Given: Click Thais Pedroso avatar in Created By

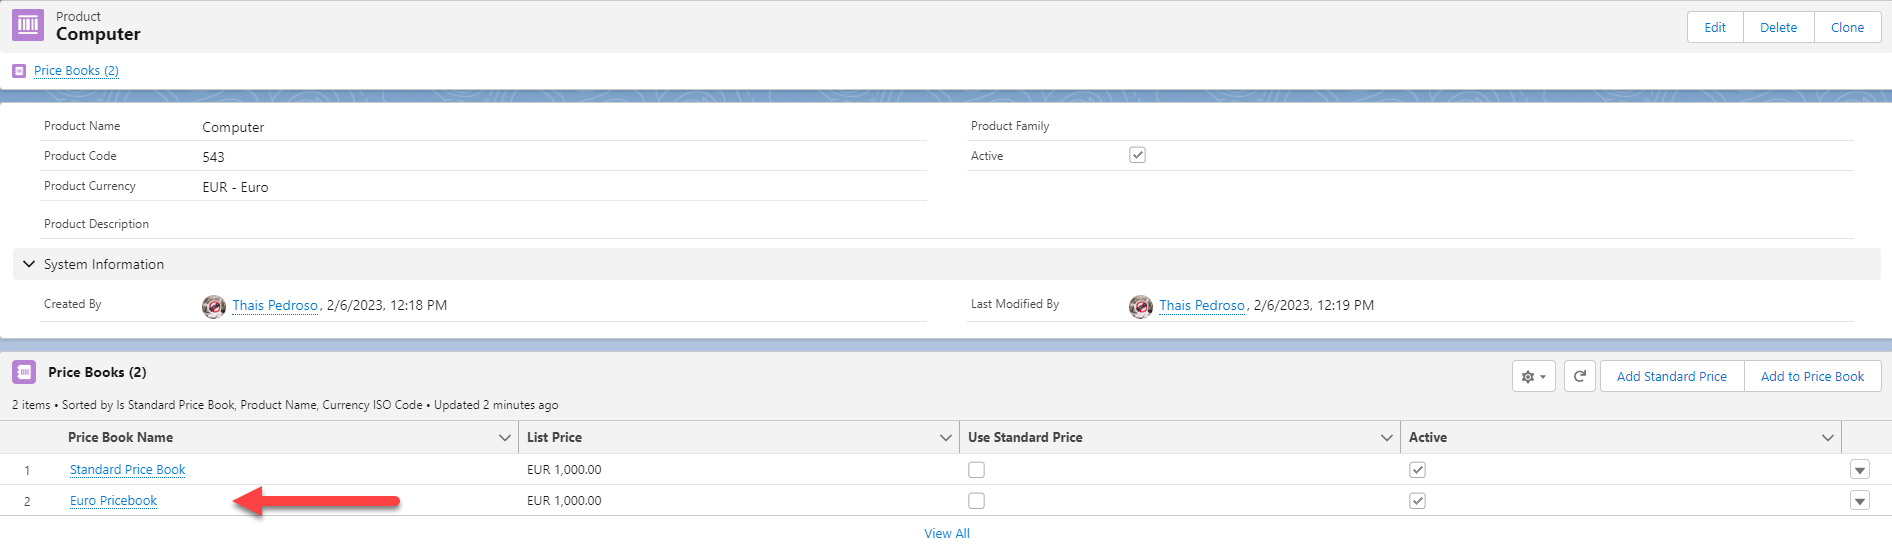Looking at the screenshot, I should [214, 306].
